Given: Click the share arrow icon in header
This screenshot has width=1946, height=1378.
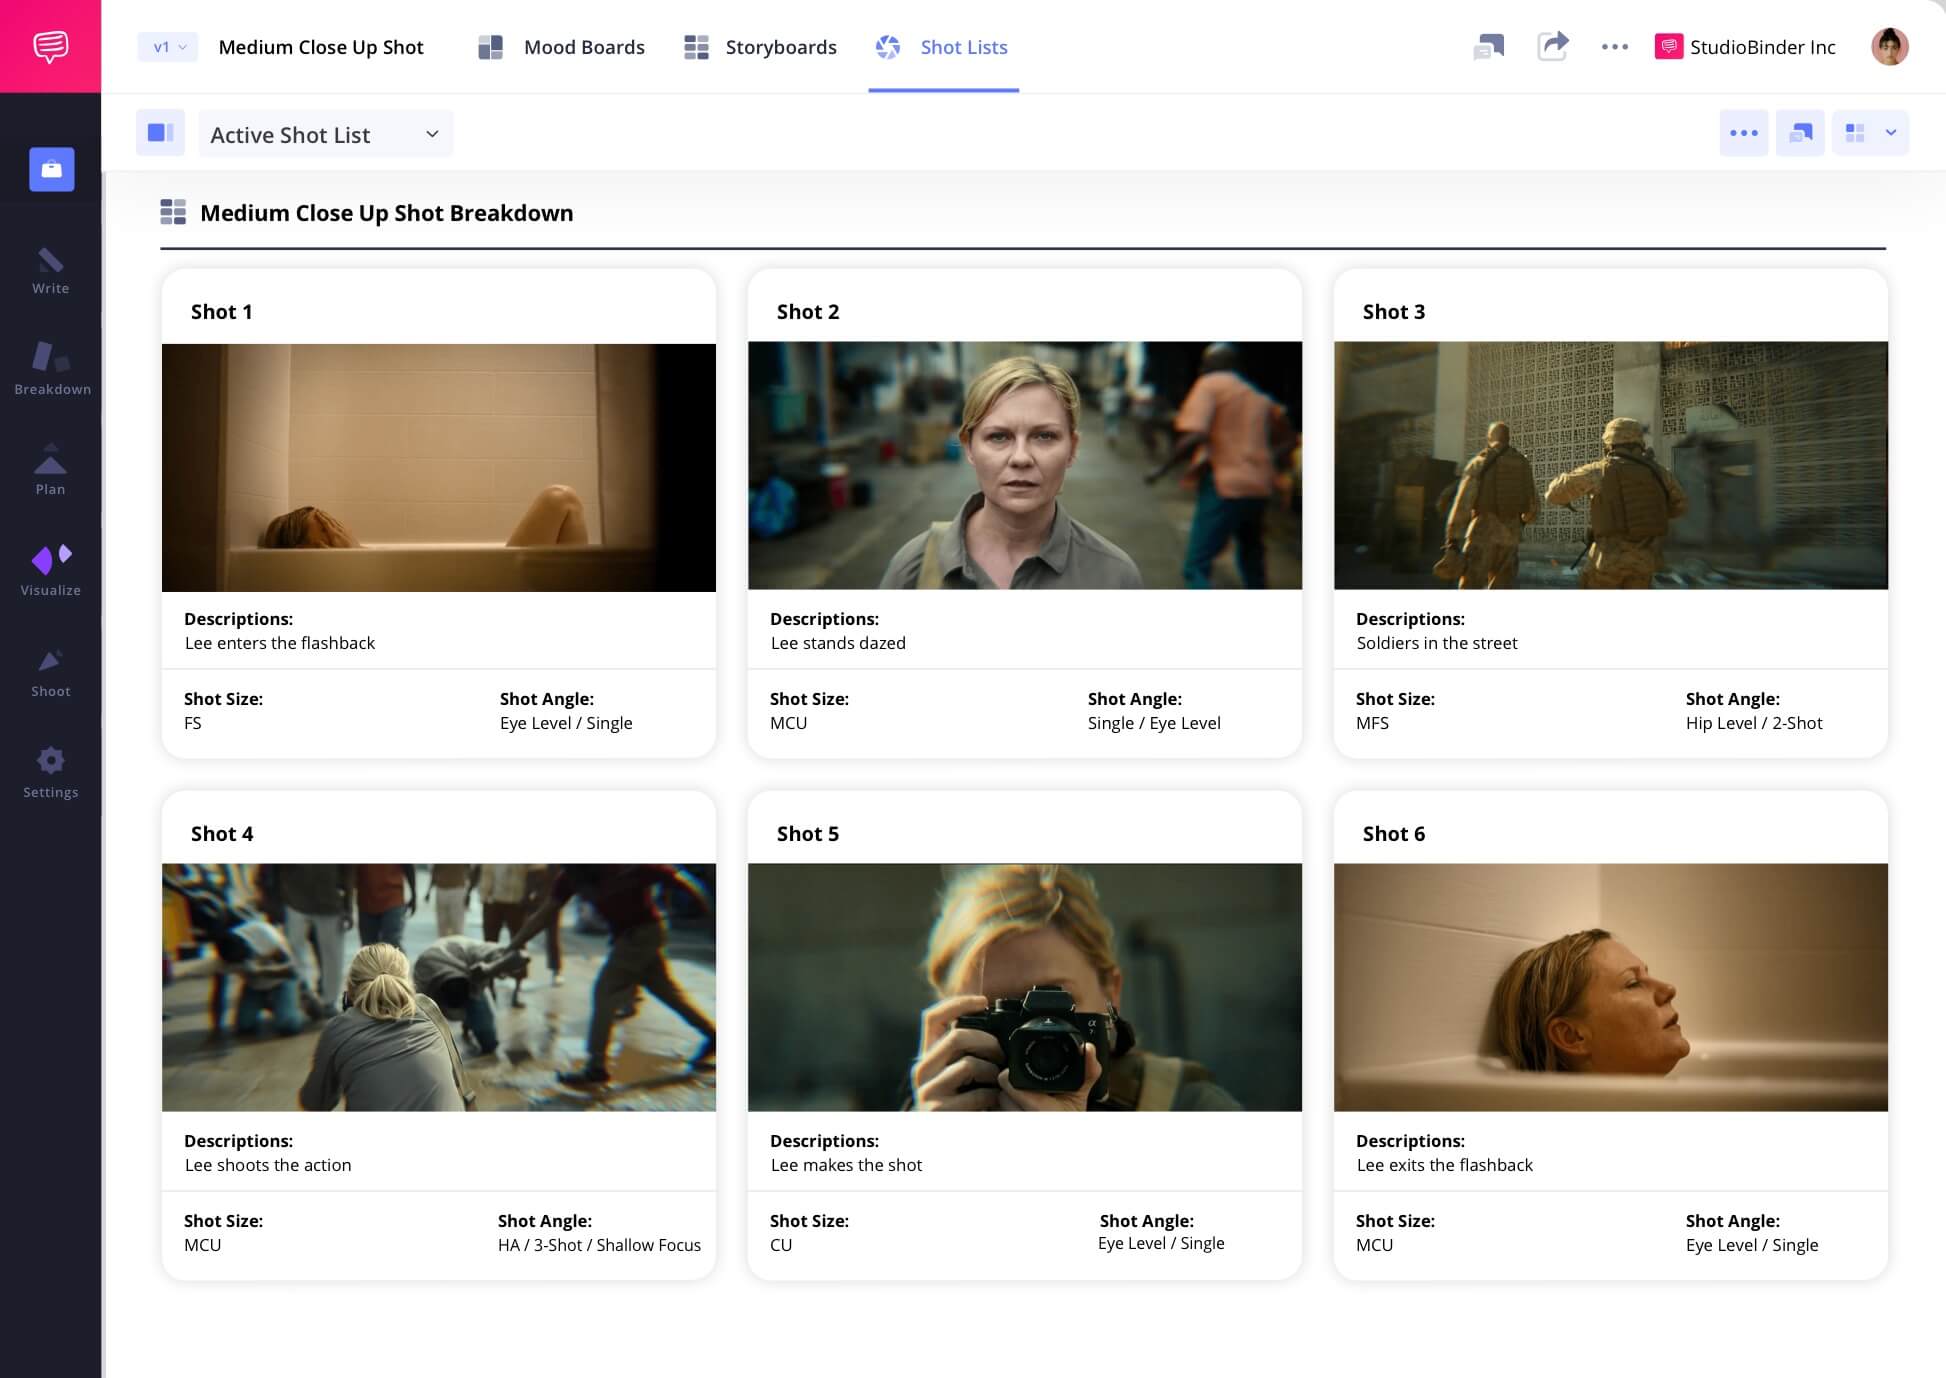Looking at the screenshot, I should click(1552, 46).
